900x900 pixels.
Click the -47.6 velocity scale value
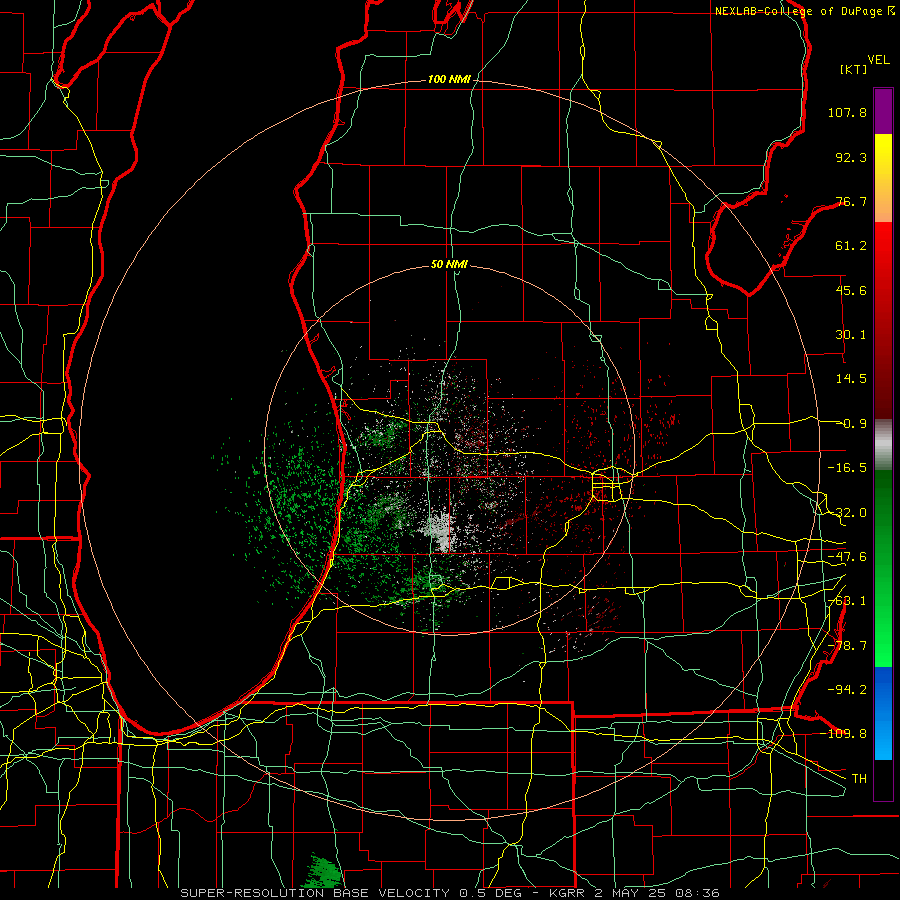[847, 557]
